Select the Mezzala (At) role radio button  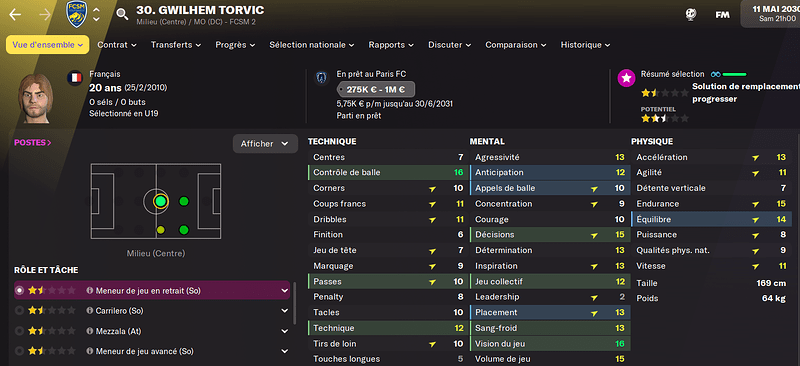(x=20, y=331)
